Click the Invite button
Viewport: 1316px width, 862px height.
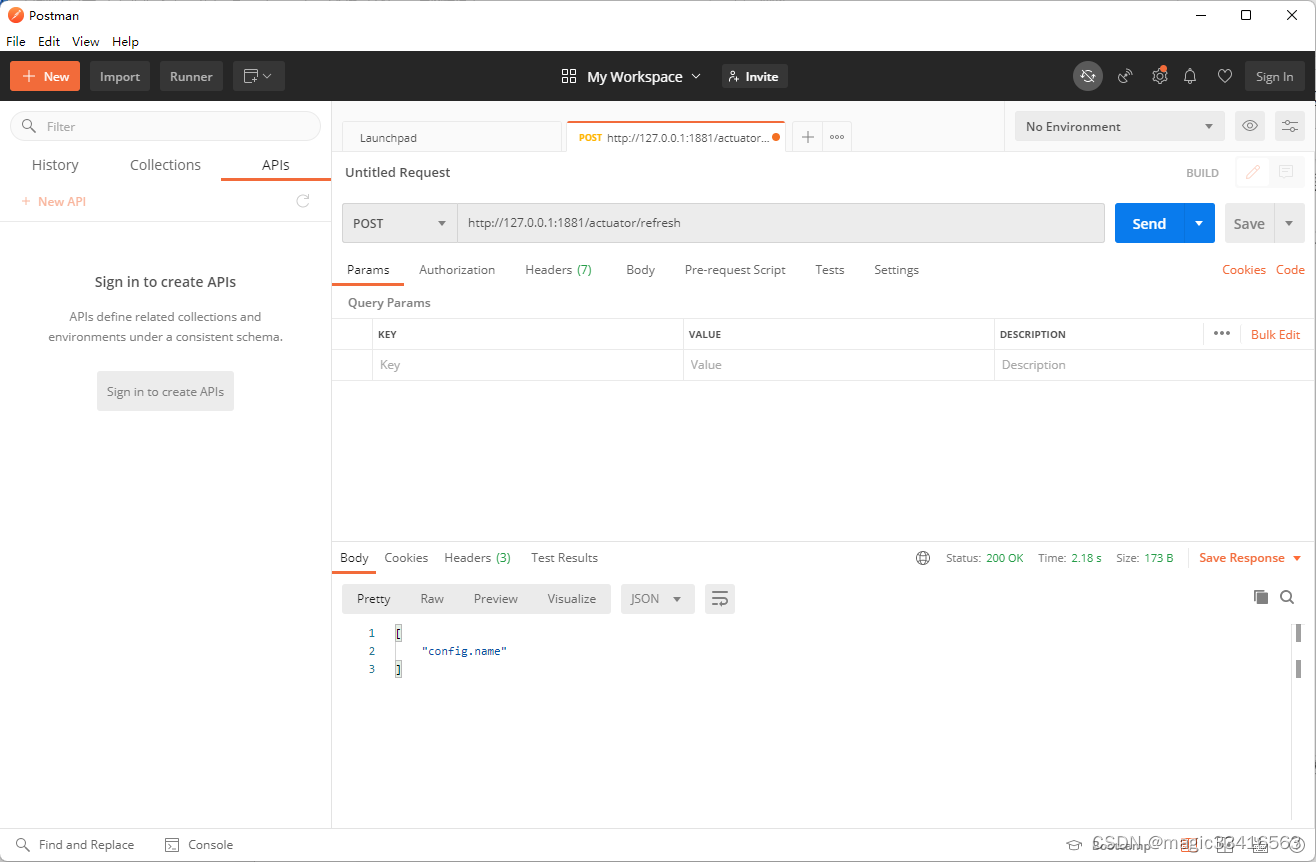pos(755,76)
